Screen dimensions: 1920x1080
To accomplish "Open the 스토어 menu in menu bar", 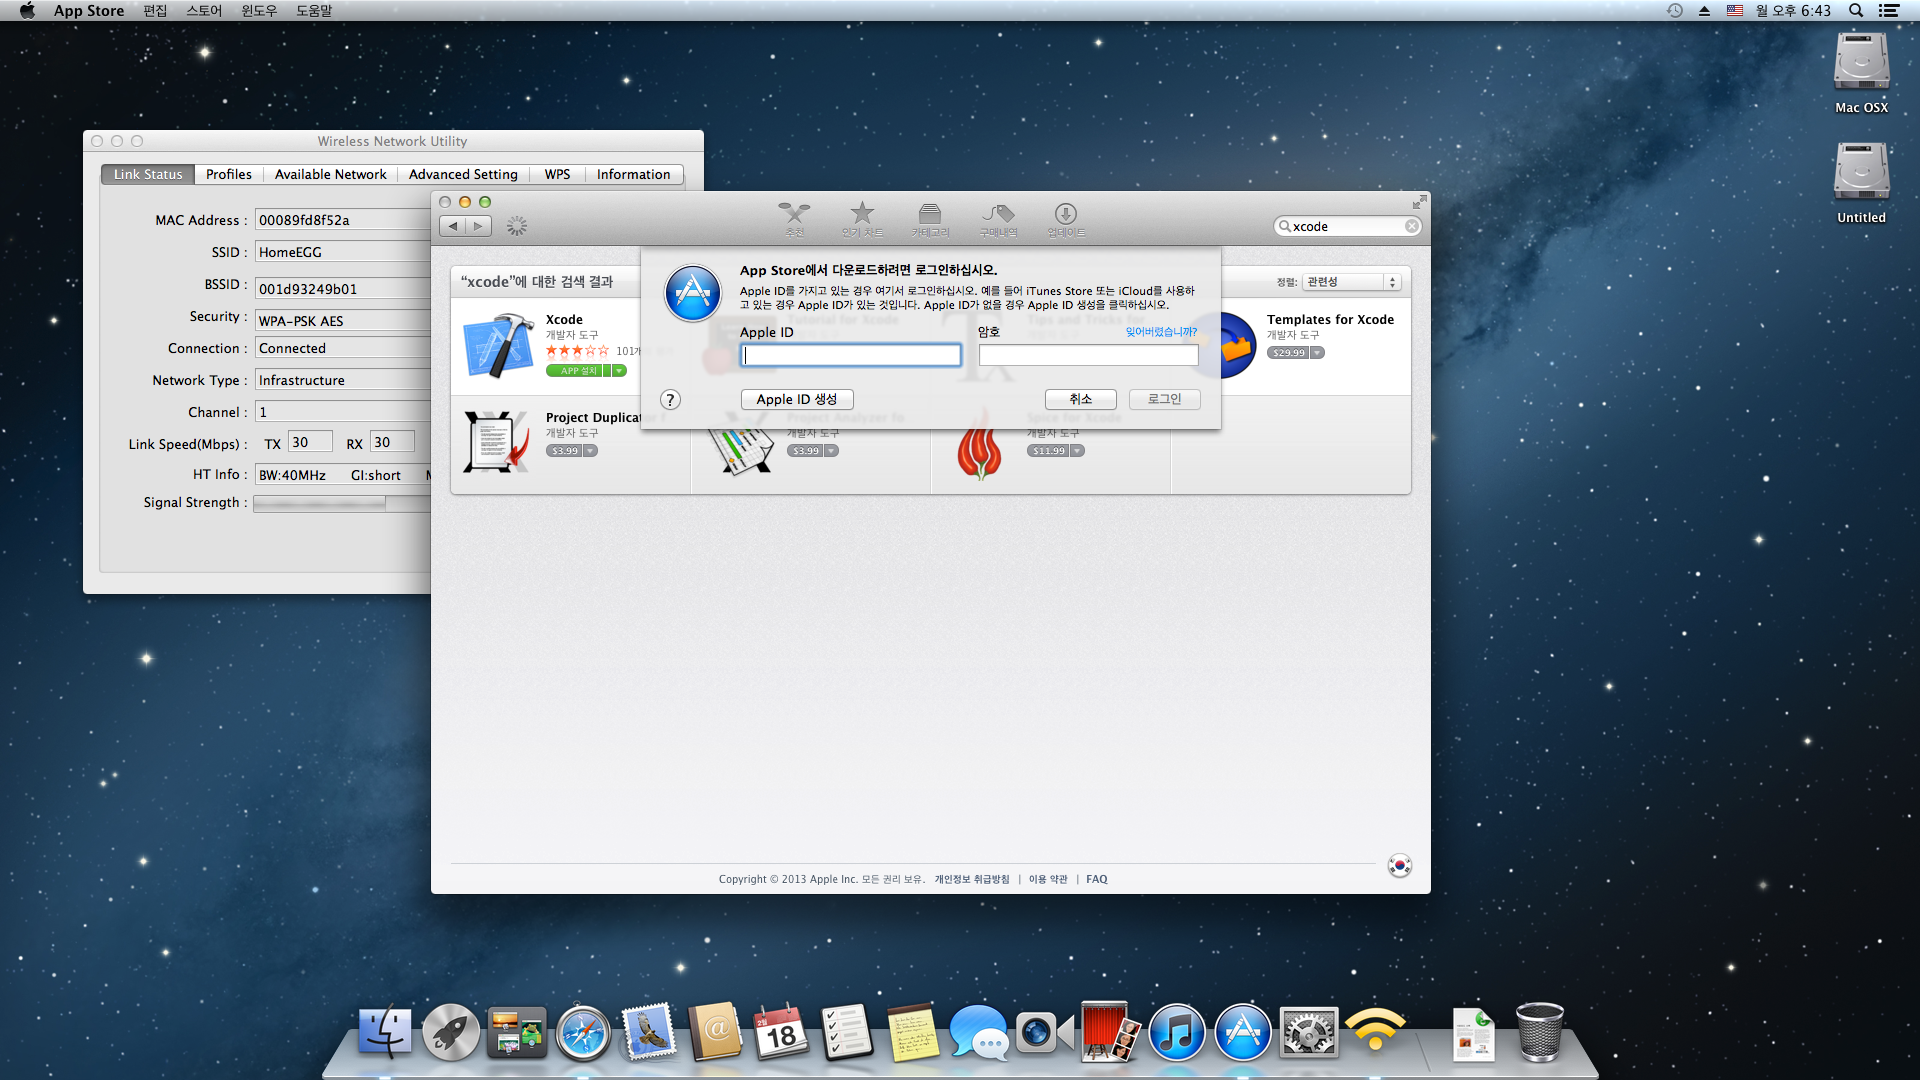I will pyautogui.click(x=204, y=10).
